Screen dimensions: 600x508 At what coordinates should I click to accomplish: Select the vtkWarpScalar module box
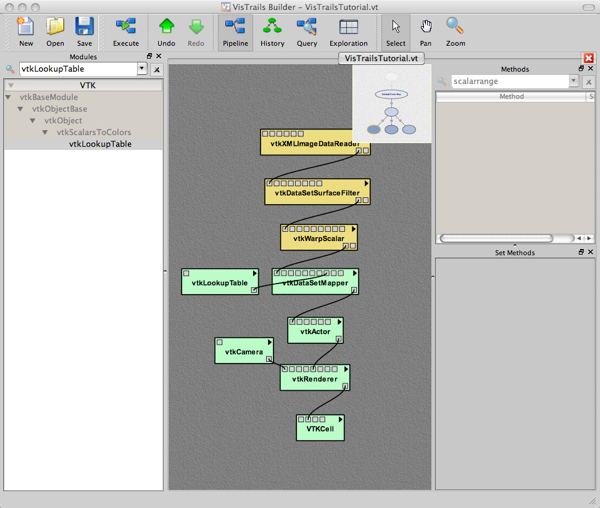pyautogui.click(x=319, y=240)
